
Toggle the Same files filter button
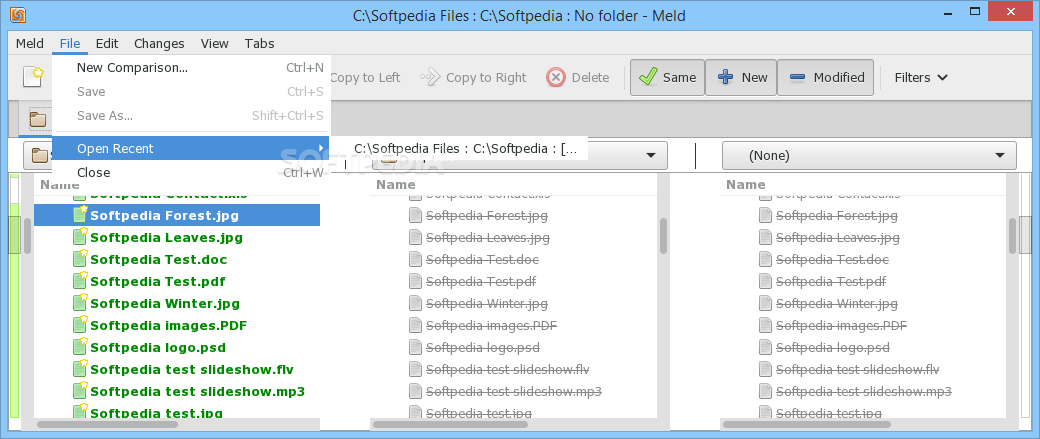(667, 78)
